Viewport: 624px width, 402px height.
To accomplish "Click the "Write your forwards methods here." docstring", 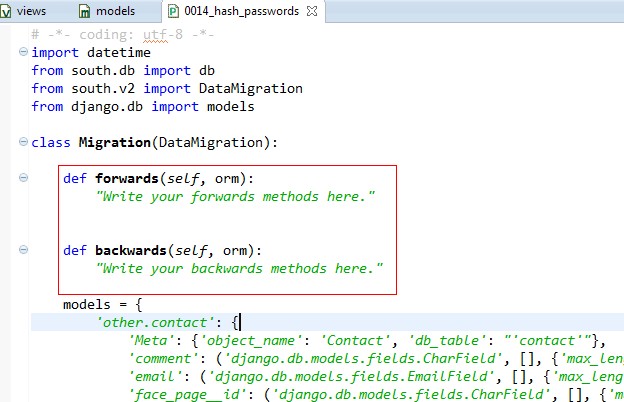I will click(235, 197).
